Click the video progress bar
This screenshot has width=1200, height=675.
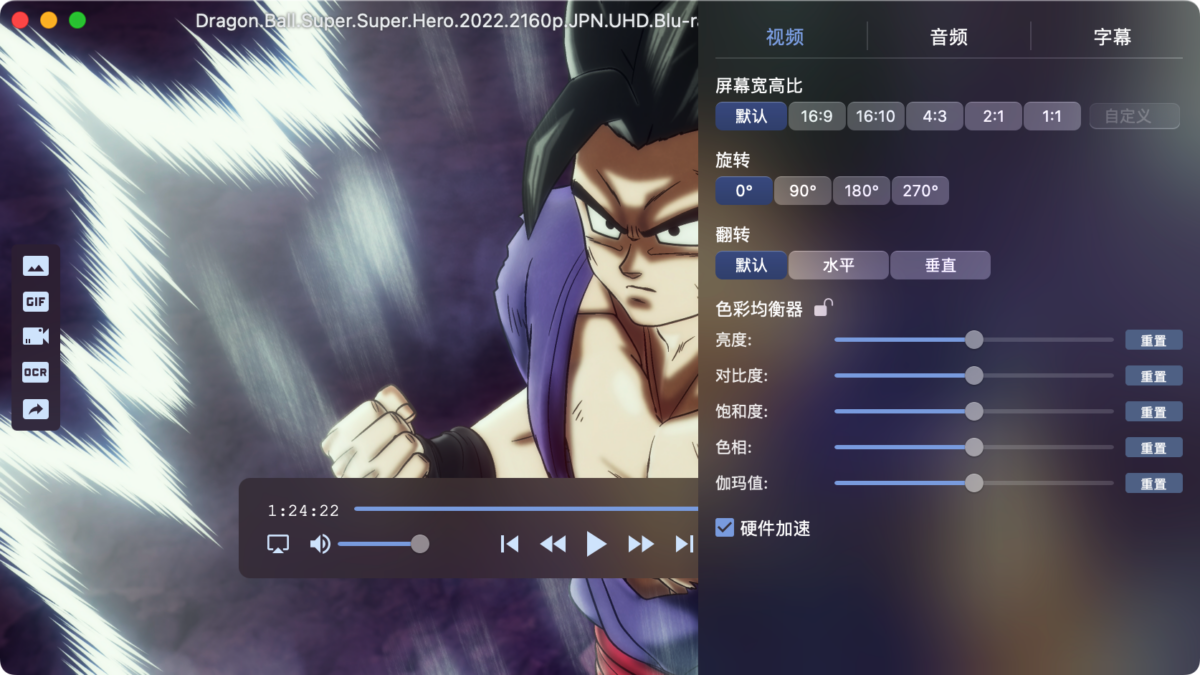coord(526,509)
